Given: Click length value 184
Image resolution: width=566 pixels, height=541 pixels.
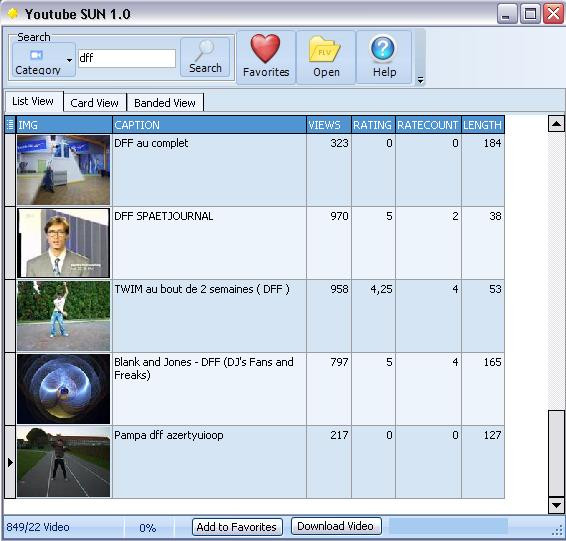Looking at the screenshot, I should click(x=492, y=143).
